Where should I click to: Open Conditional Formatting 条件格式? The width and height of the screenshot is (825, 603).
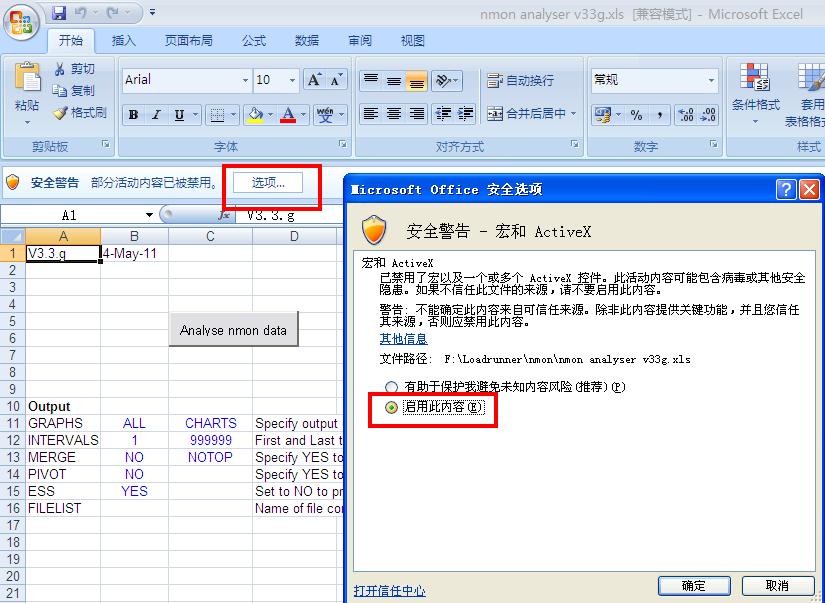755,94
